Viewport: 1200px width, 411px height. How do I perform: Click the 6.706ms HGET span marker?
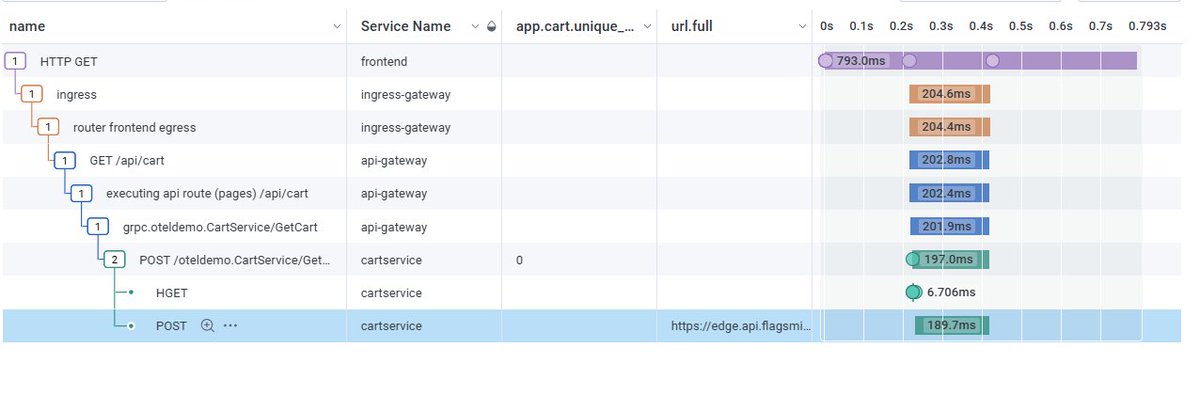click(x=913, y=292)
